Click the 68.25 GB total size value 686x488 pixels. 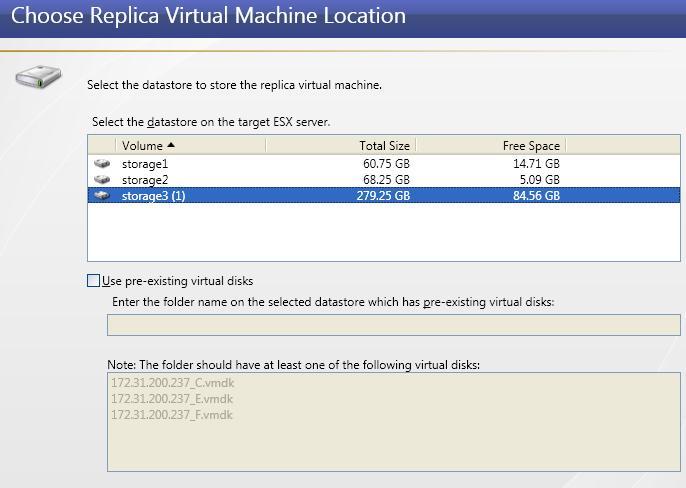click(x=386, y=179)
